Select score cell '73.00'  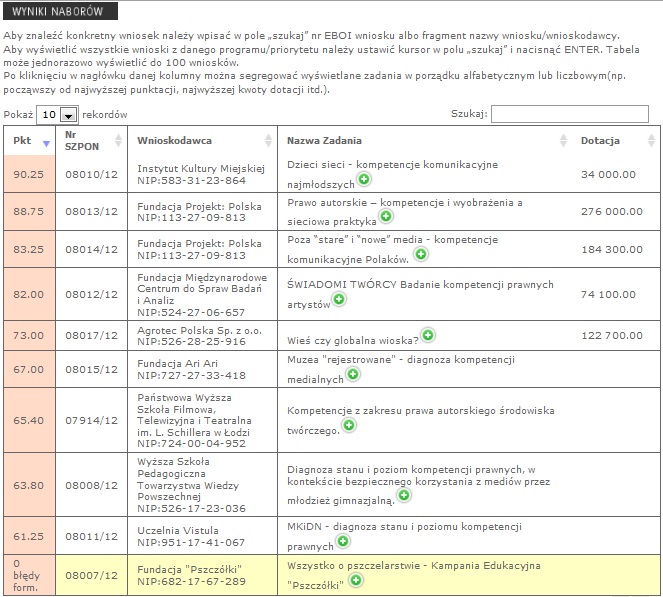[29, 335]
